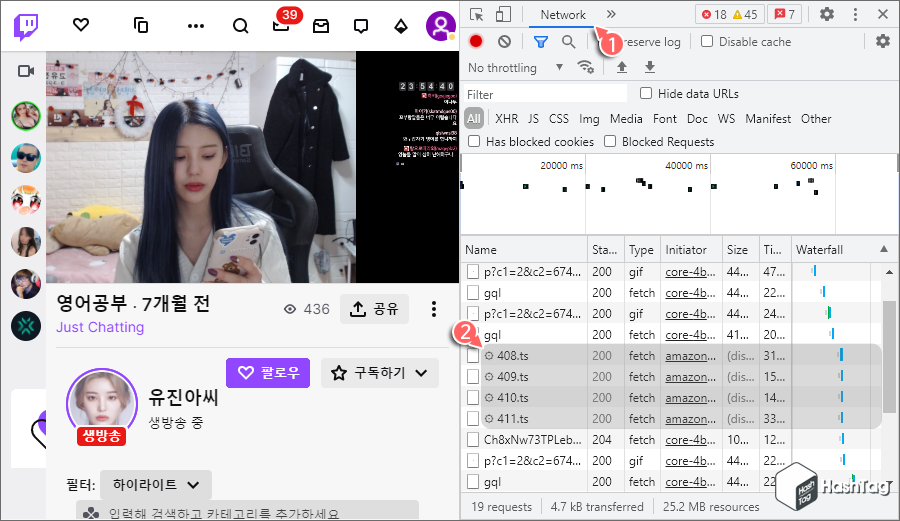Open network conditions wifi icon

(585, 67)
